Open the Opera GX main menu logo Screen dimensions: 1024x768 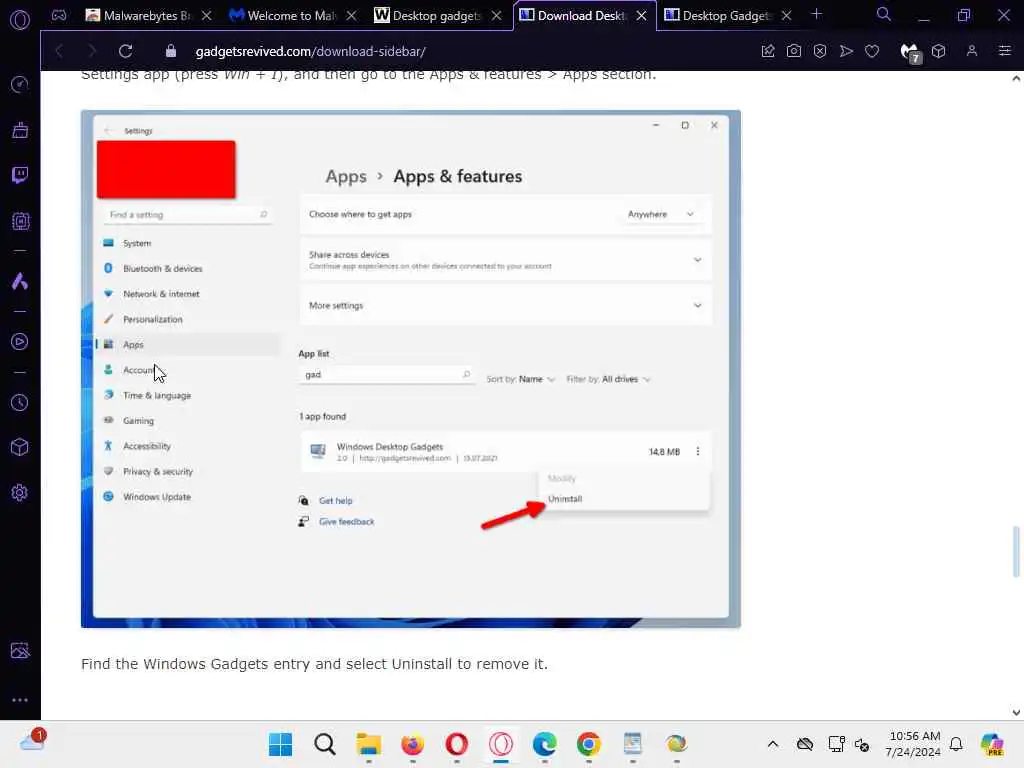tap(20, 20)
